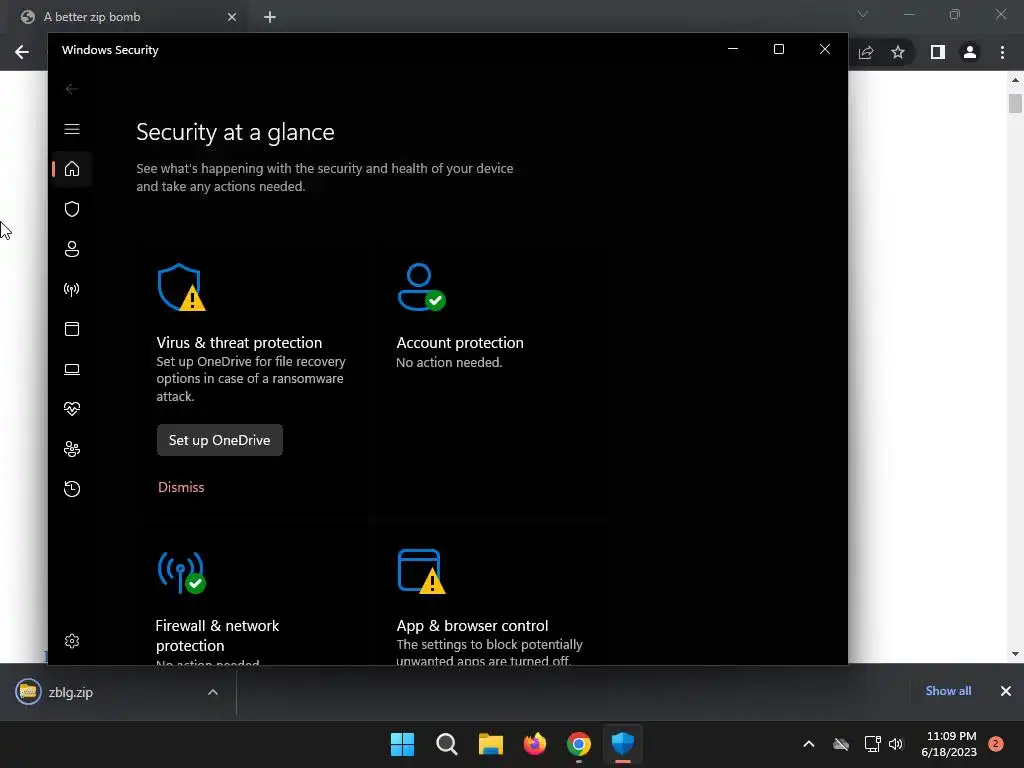This screenshot has height=768, width=1024.
Task: Open Protection history clock icon
Action: click(x=72, y=489)
